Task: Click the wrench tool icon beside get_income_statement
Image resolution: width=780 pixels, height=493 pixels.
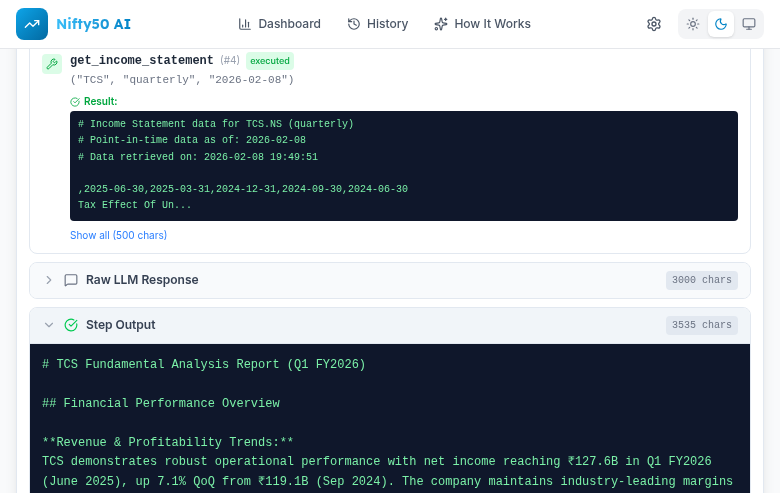Action: click(x=52, y=64)
